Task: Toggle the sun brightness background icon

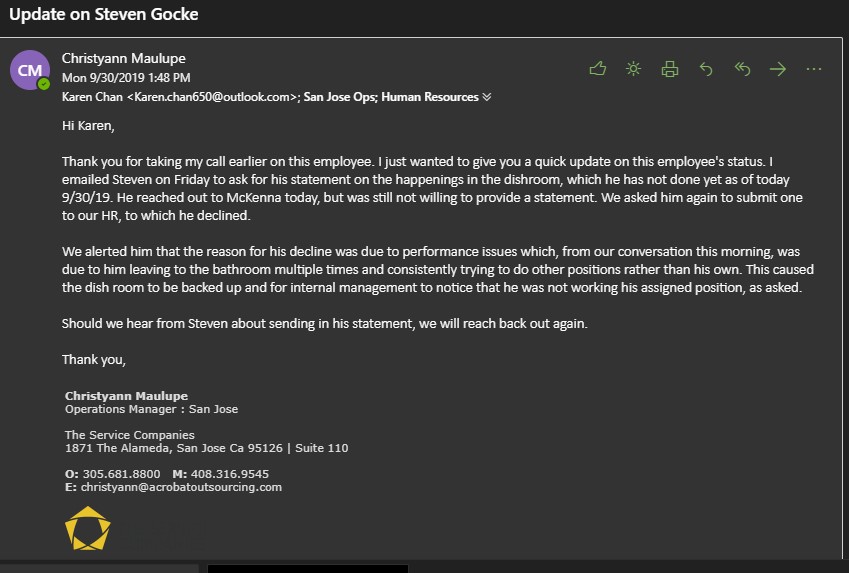Action: point(633,69)
